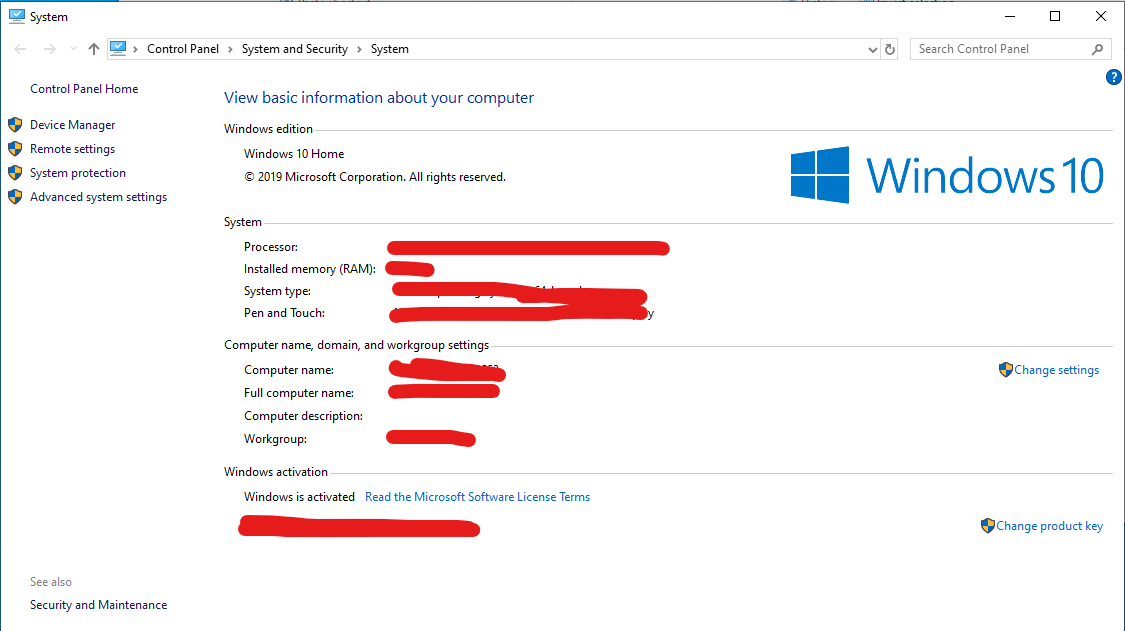The height and width of the screenshot is (631, 1125).
Task: Minimize the System window
Action: point(1009,16)
